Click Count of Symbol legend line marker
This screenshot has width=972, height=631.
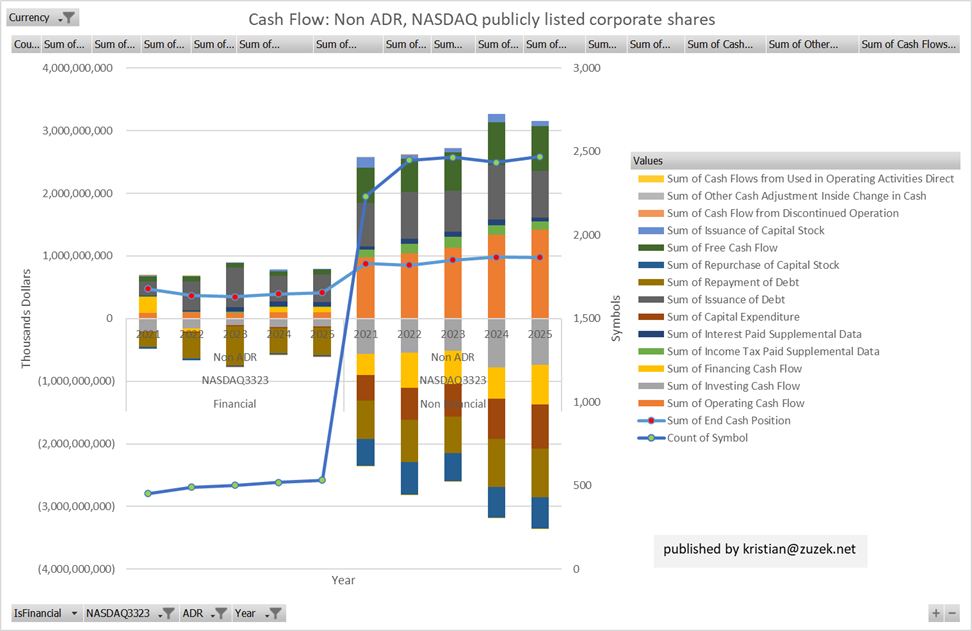click(650, 438)
